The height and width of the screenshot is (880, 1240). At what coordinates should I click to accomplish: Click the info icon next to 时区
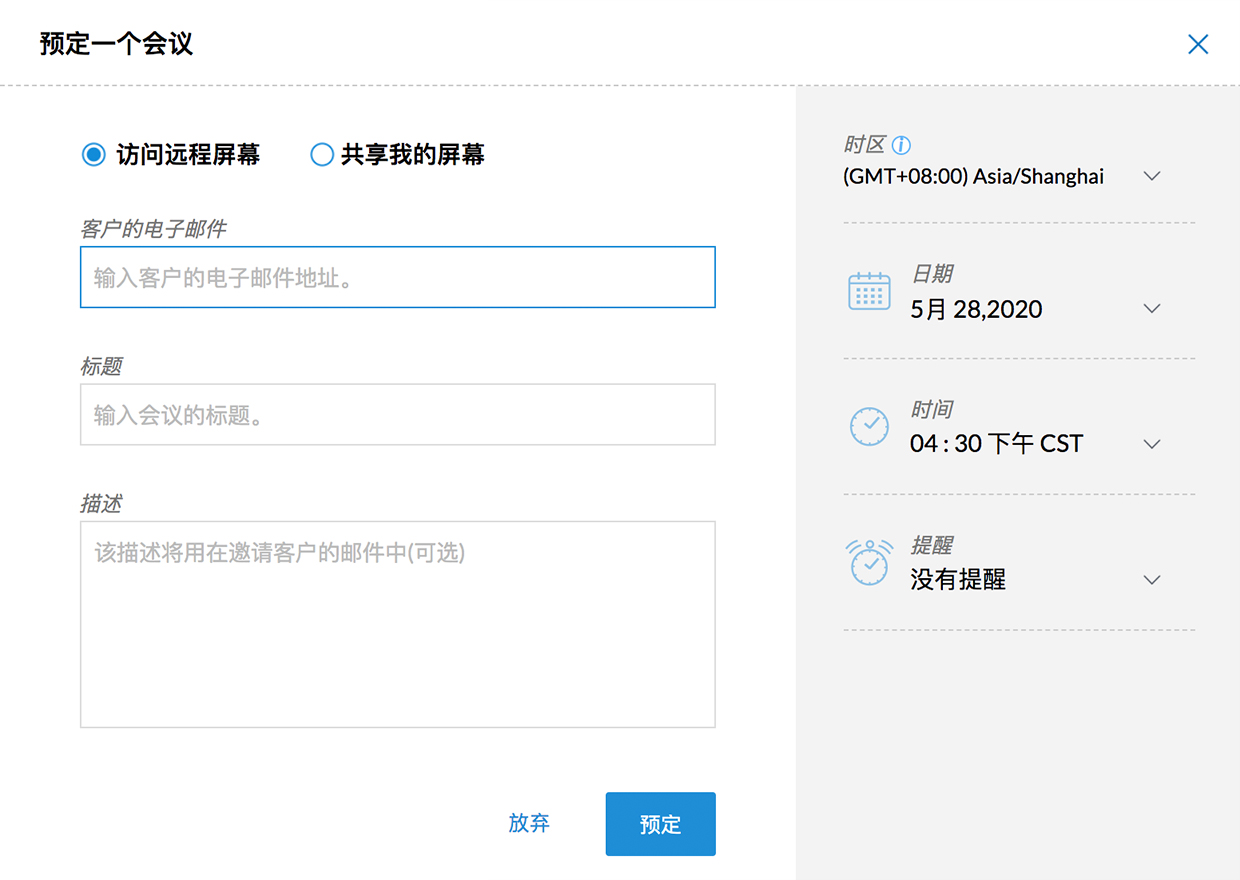[901, 146]
